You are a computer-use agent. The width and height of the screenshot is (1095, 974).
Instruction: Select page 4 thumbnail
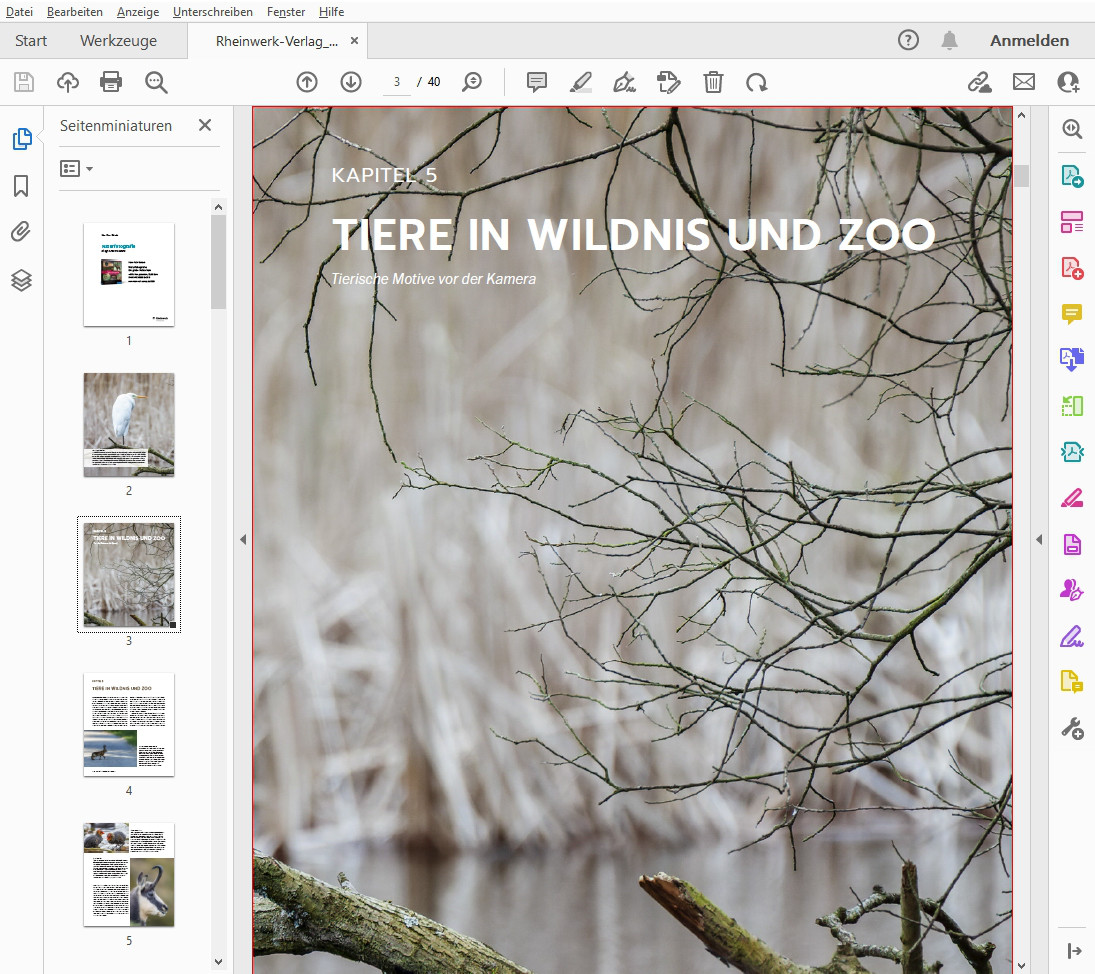[129, 724]
